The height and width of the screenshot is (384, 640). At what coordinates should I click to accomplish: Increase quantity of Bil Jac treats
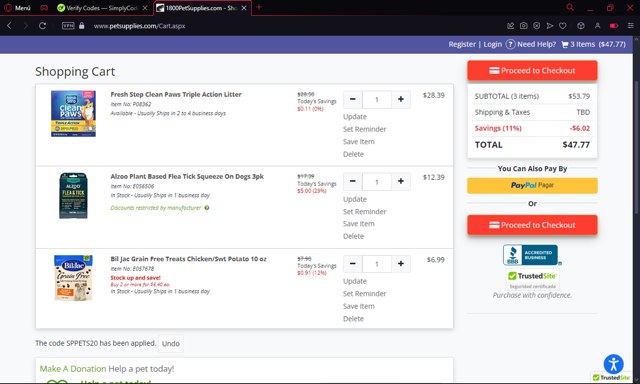401,264
